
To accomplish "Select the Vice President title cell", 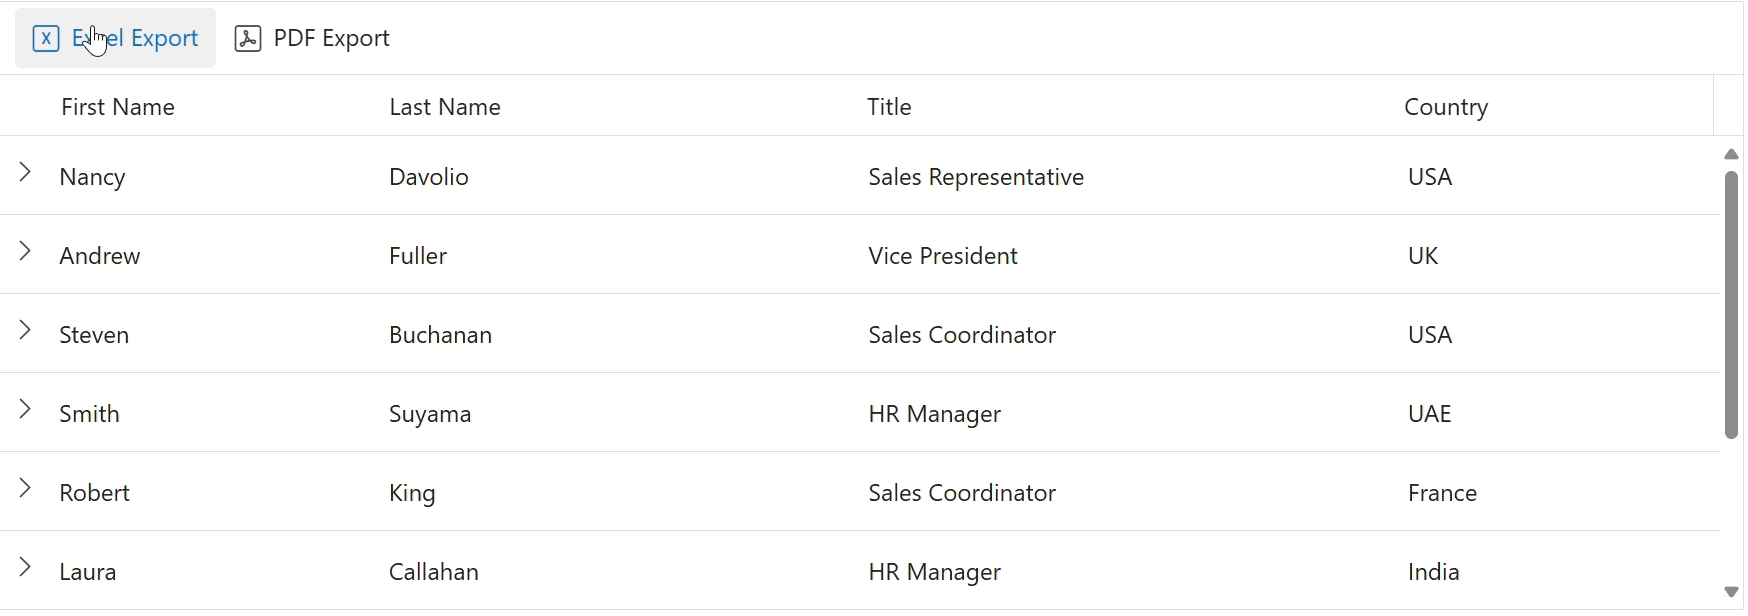I will tap(943, 256).
